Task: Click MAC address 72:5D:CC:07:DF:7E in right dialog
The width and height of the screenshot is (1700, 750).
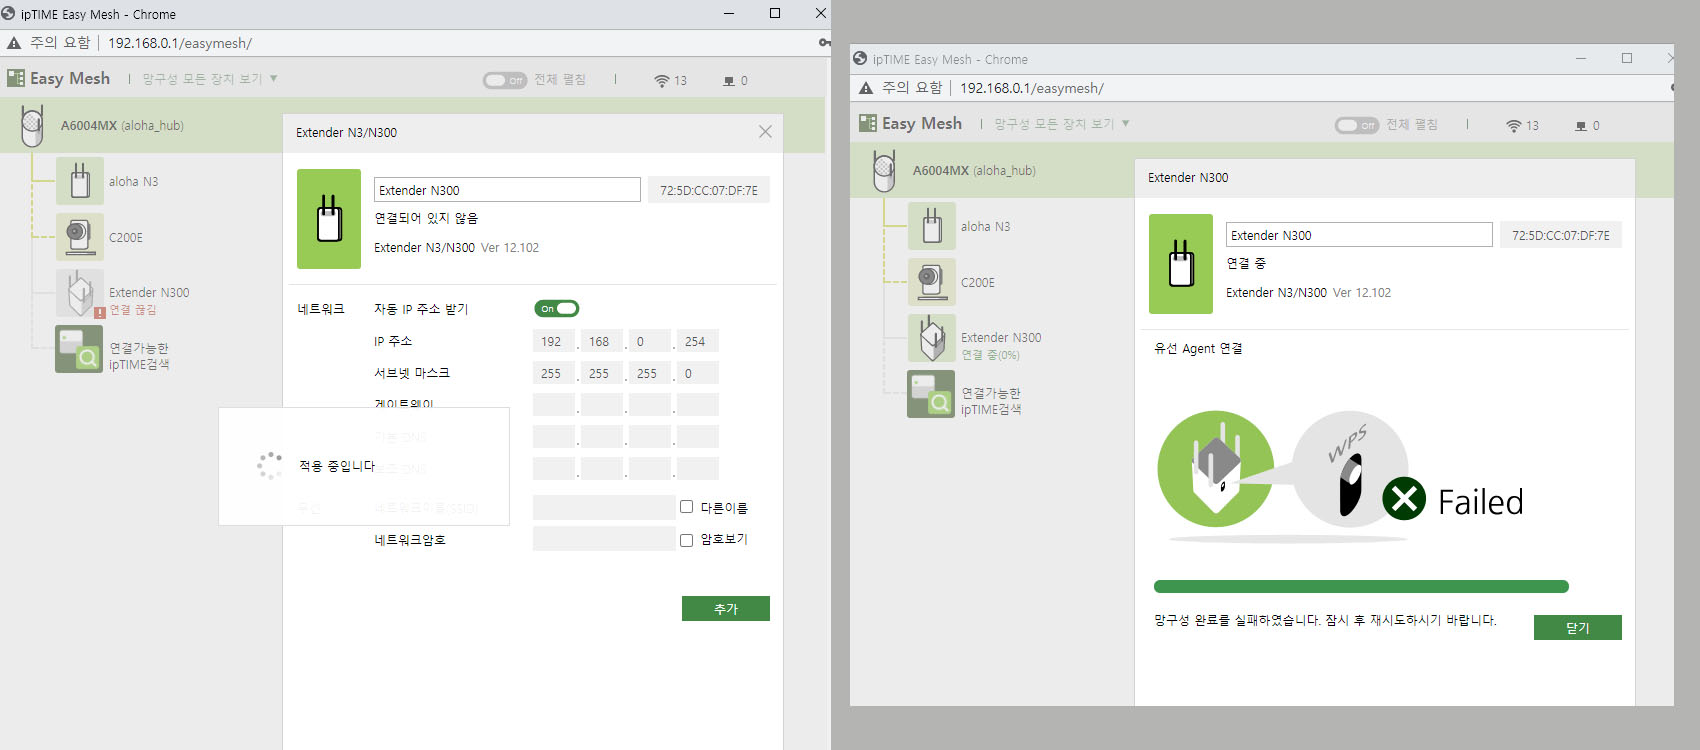Action: [1561, 235]
